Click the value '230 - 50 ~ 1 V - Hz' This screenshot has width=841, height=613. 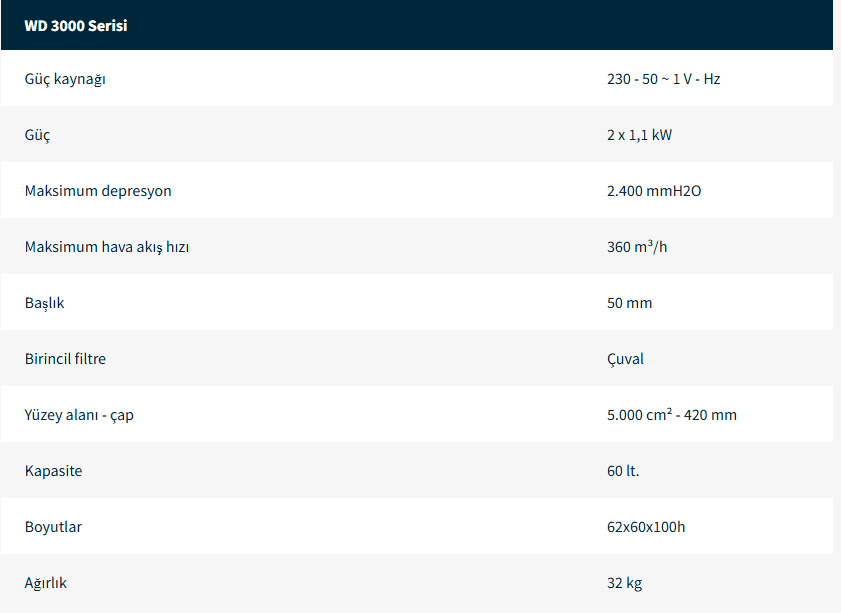point(663,79)
